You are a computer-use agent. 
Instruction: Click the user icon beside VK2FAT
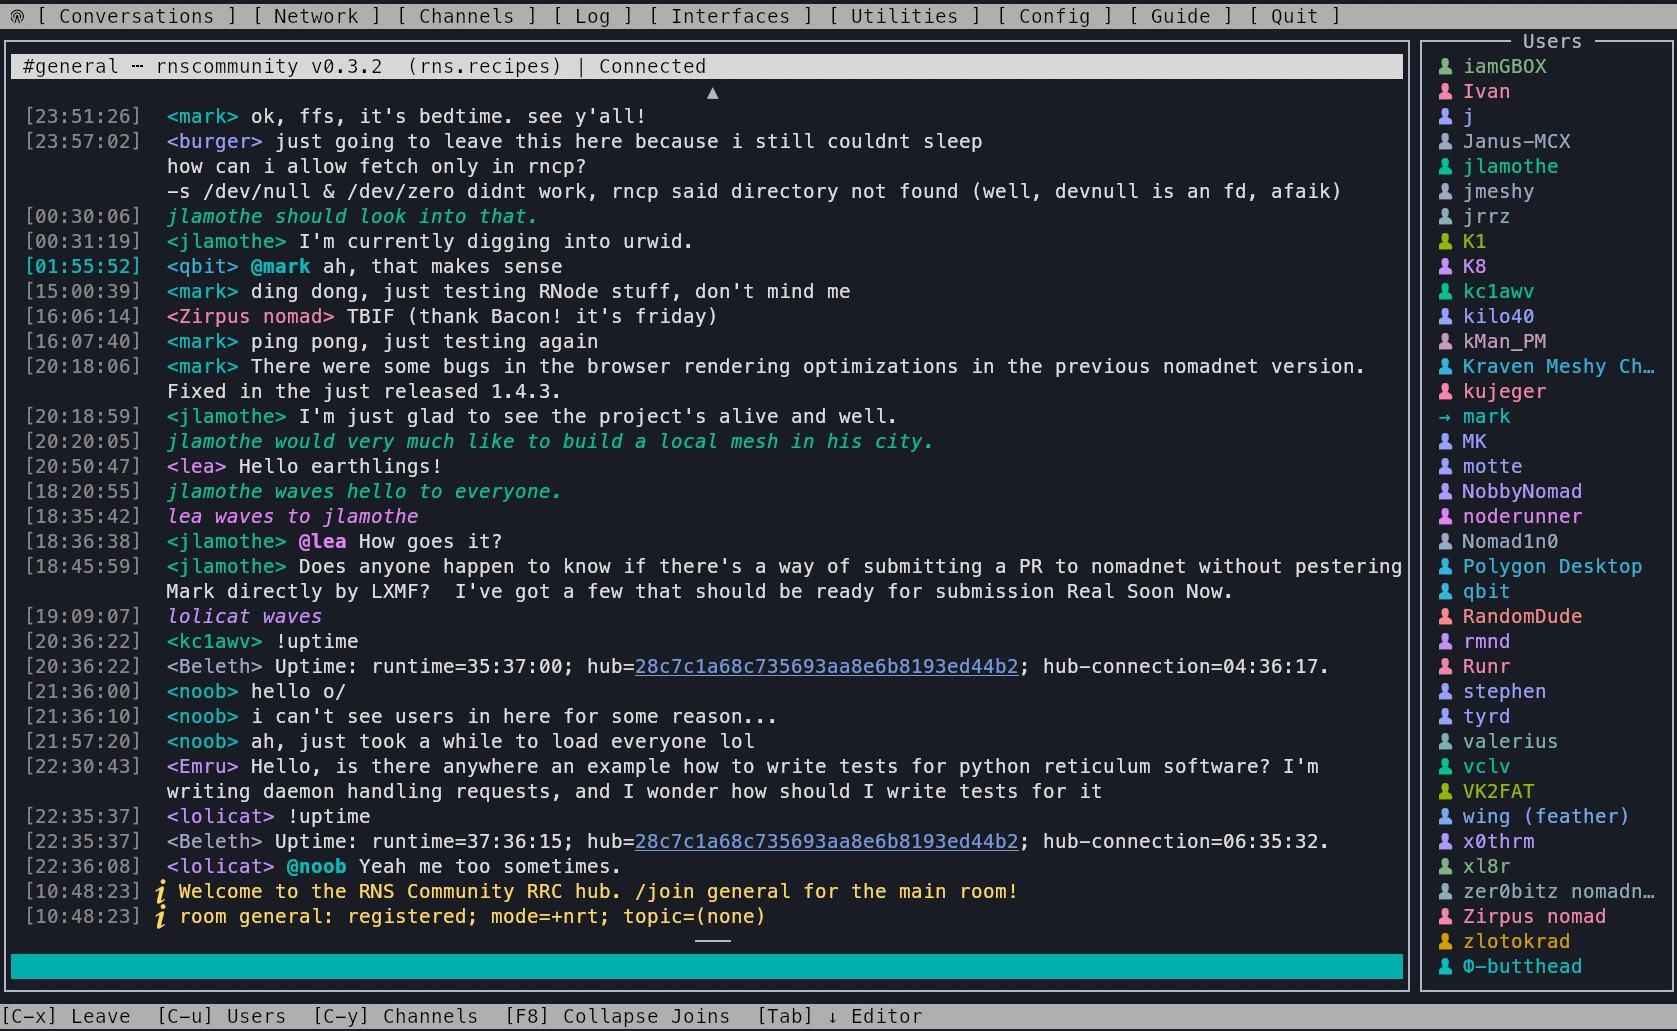1445,791
